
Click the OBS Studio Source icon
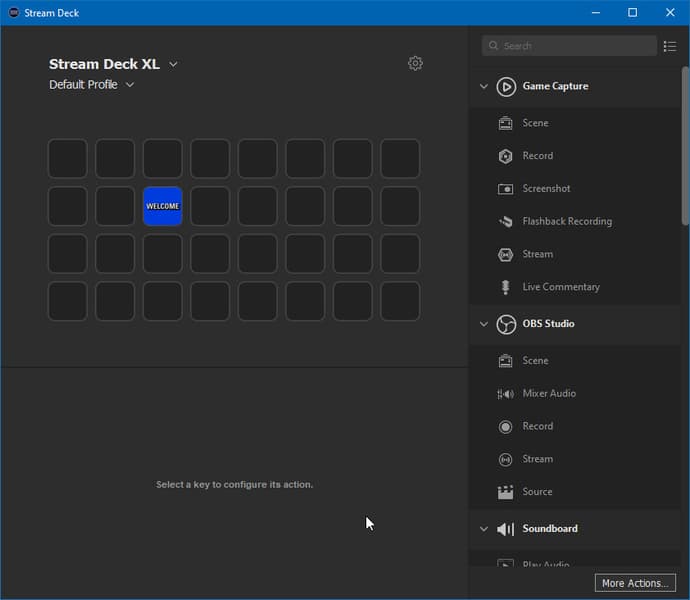point(505,492)
